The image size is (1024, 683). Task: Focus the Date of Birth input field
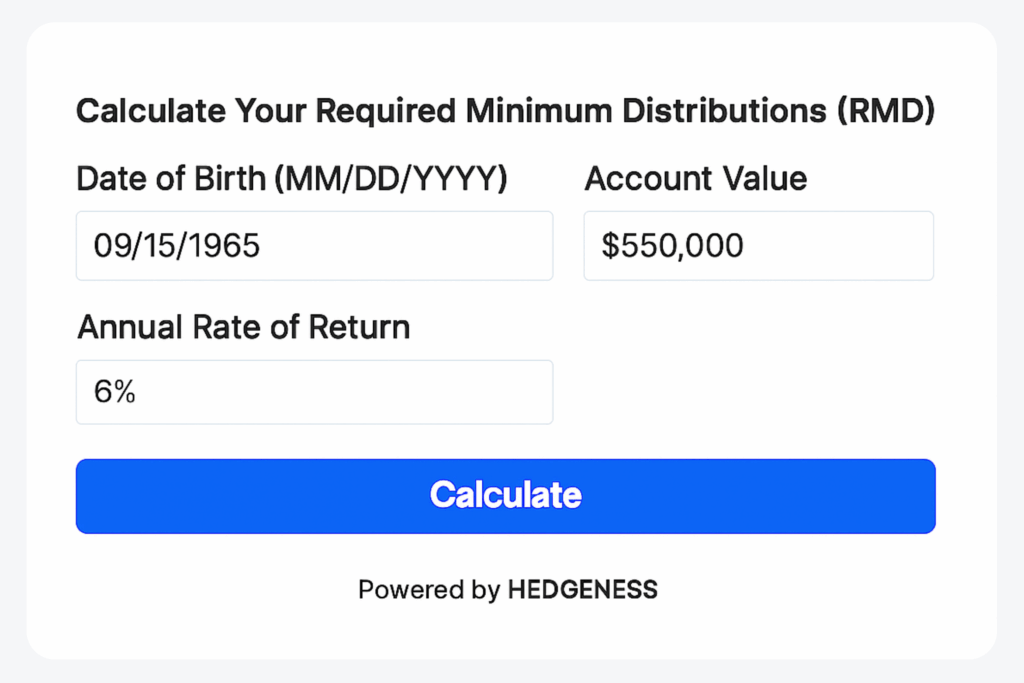click(314, 246)
